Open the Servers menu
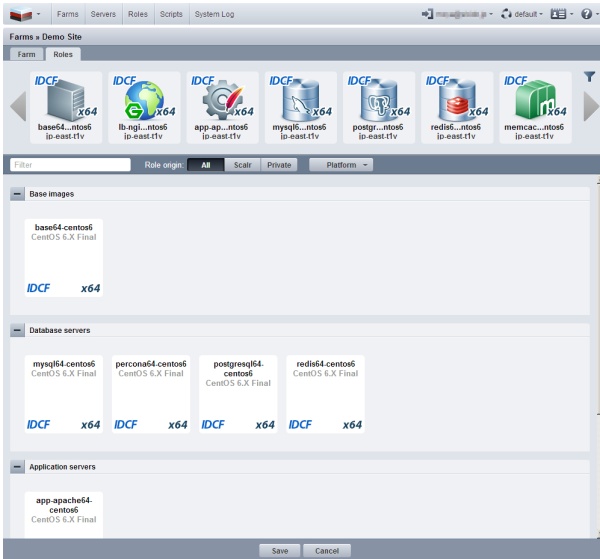The width and height of the screenshot is (600, 559). 104,15
